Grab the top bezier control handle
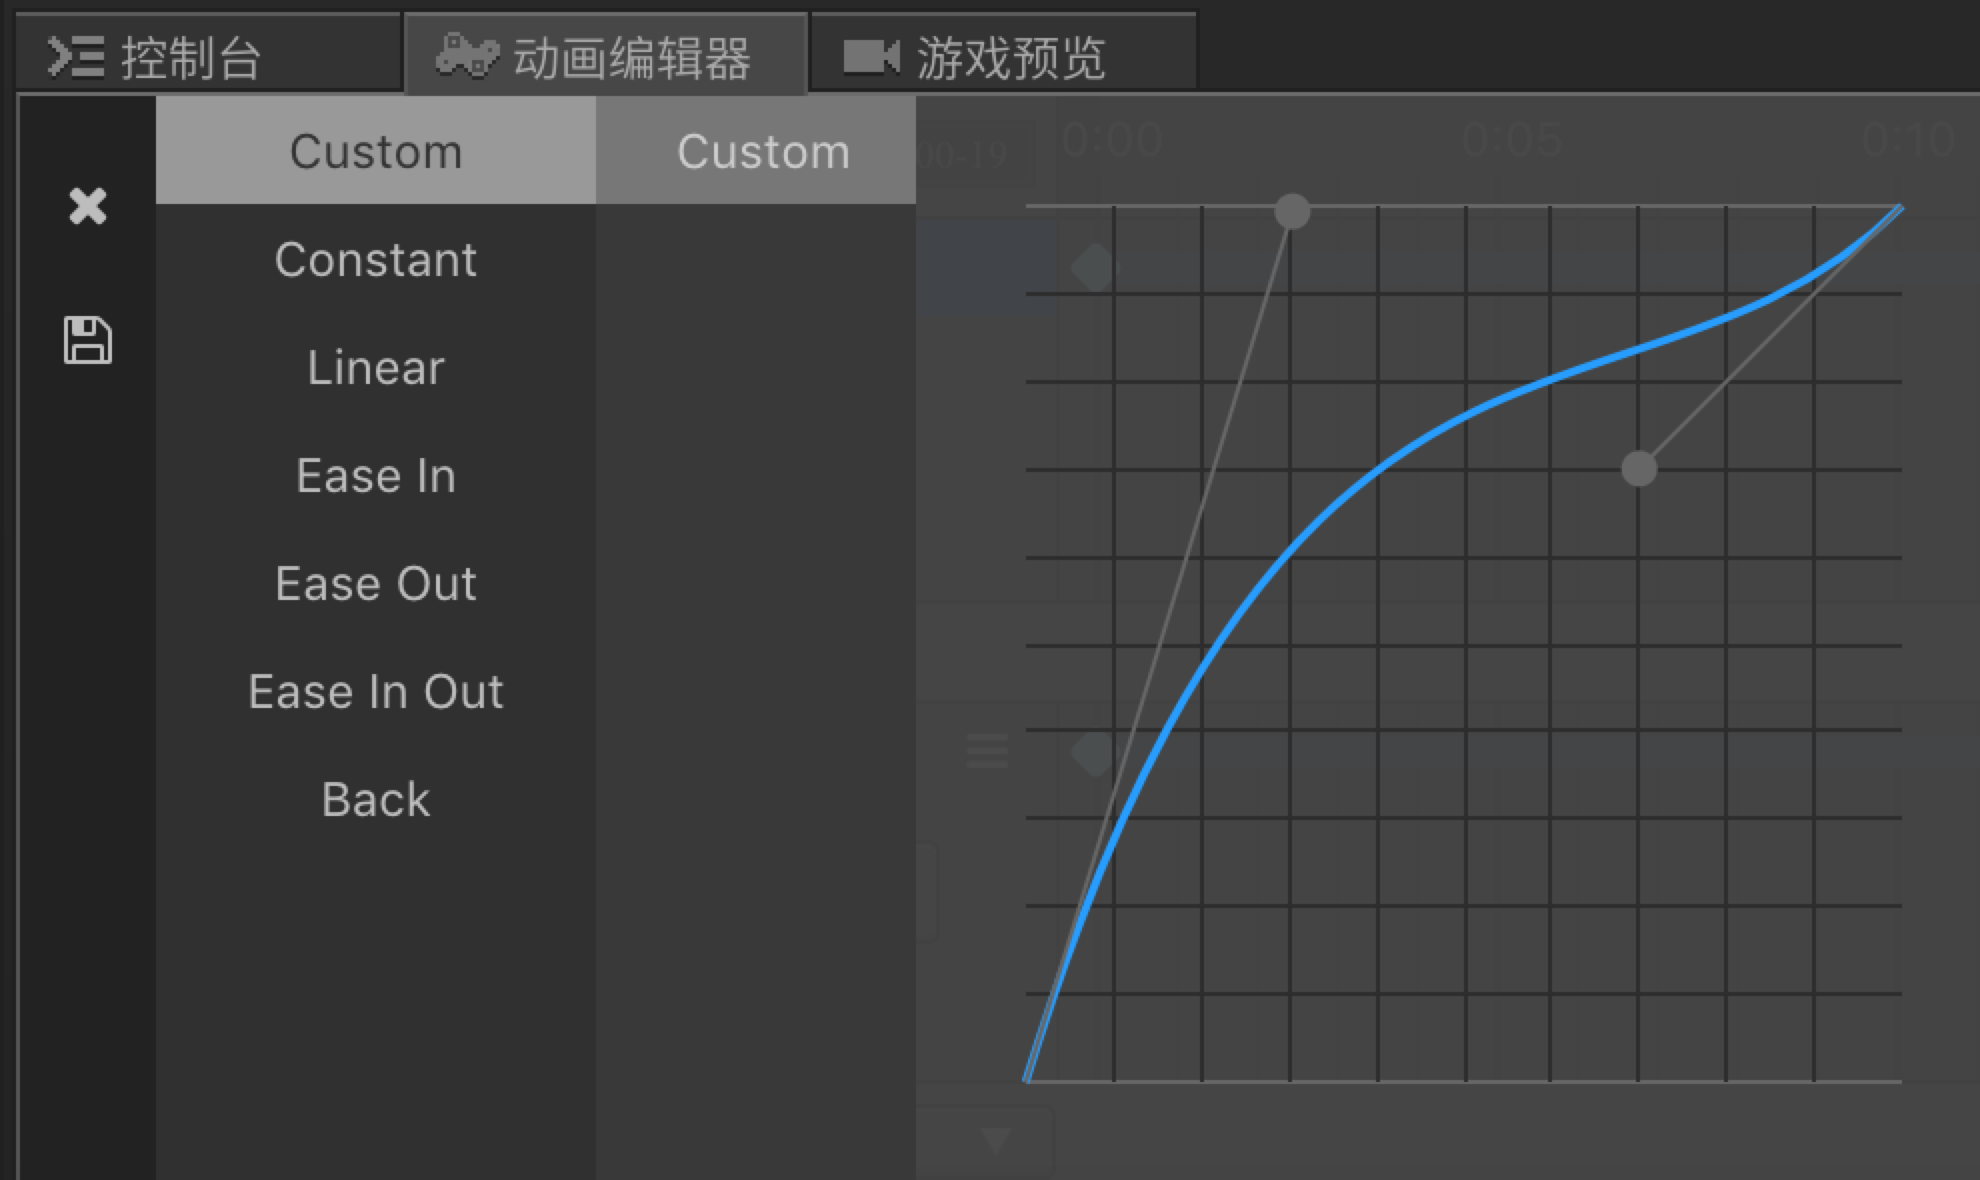This screenshot has width=1980, height=1180. (x=1292, y=212)
